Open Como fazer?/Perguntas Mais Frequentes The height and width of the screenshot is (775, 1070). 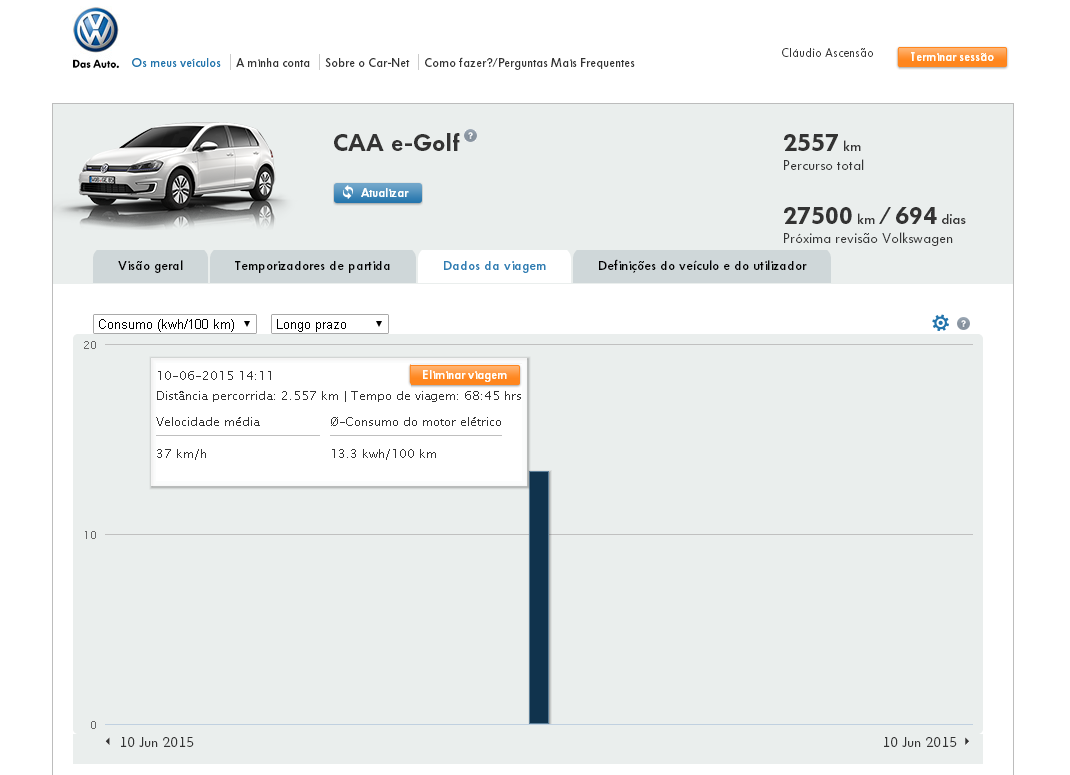click(530, 63)
